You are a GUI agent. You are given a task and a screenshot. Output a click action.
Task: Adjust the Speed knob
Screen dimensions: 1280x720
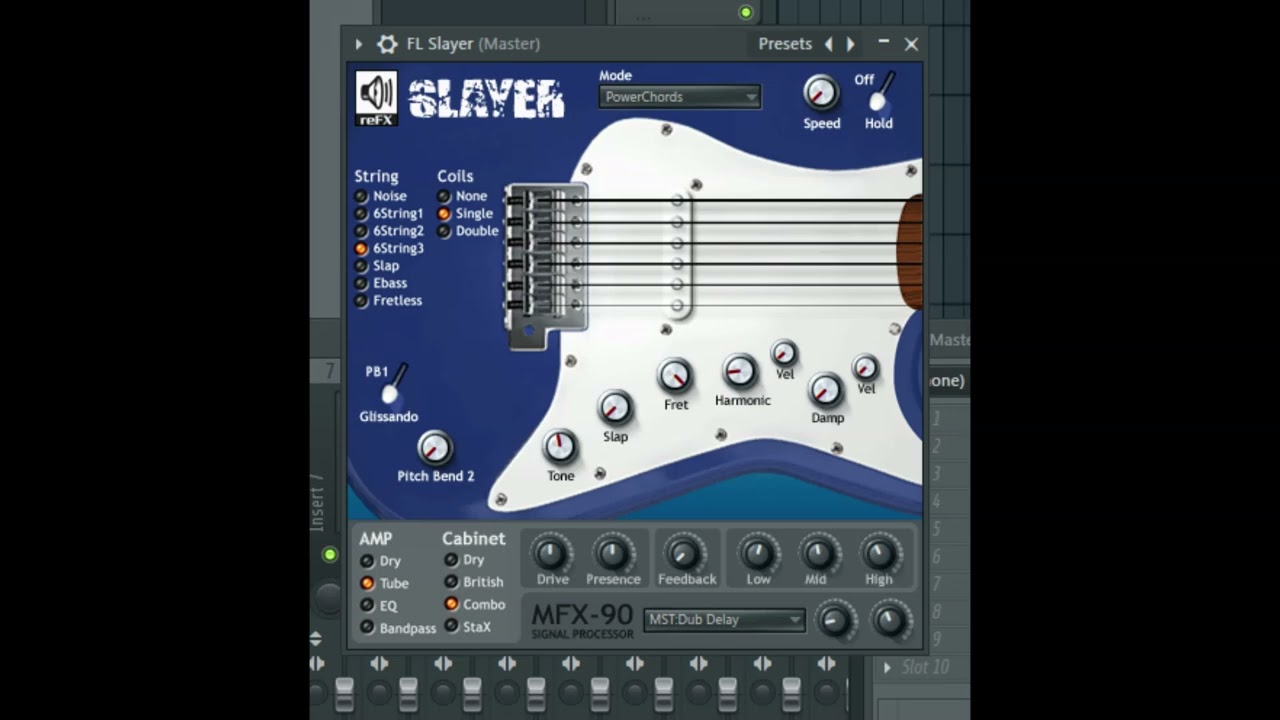[x=821, y=92]
